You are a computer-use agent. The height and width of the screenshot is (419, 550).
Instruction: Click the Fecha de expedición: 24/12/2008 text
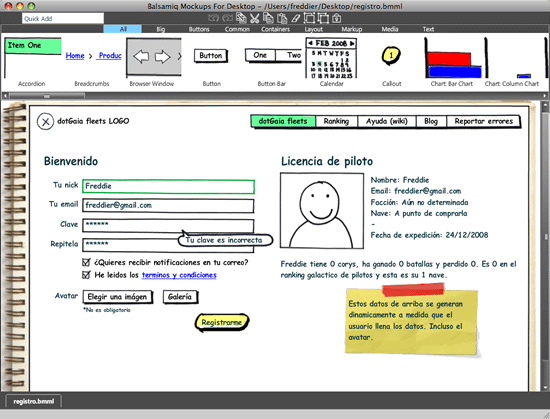coord(429,235)
